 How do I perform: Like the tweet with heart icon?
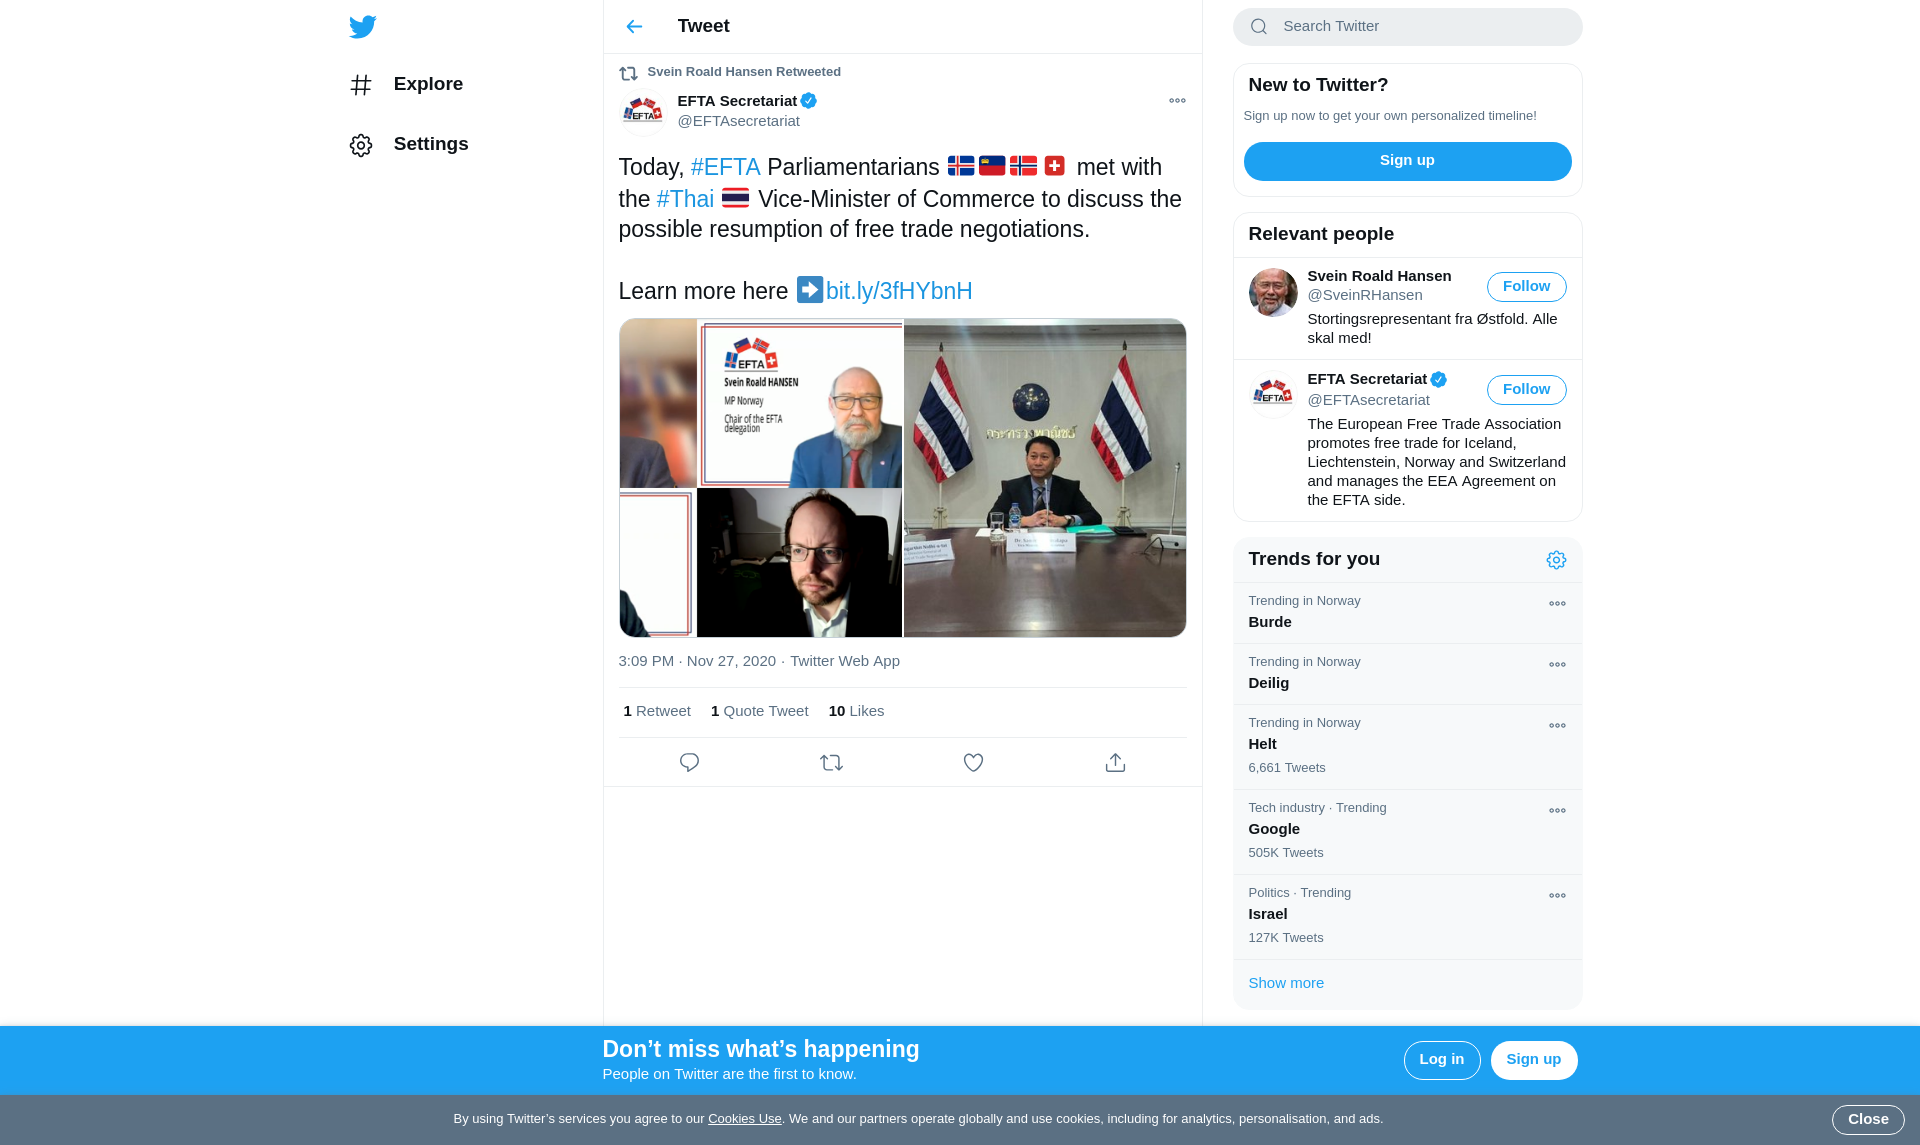coord(973,762)
